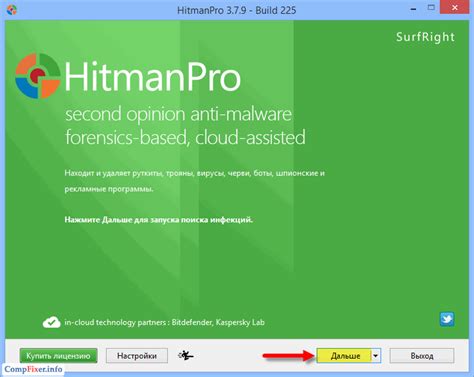474x377 pixels.
Task: Click the 'second opinion anti-malware' tagline
Action: point(178,114)
